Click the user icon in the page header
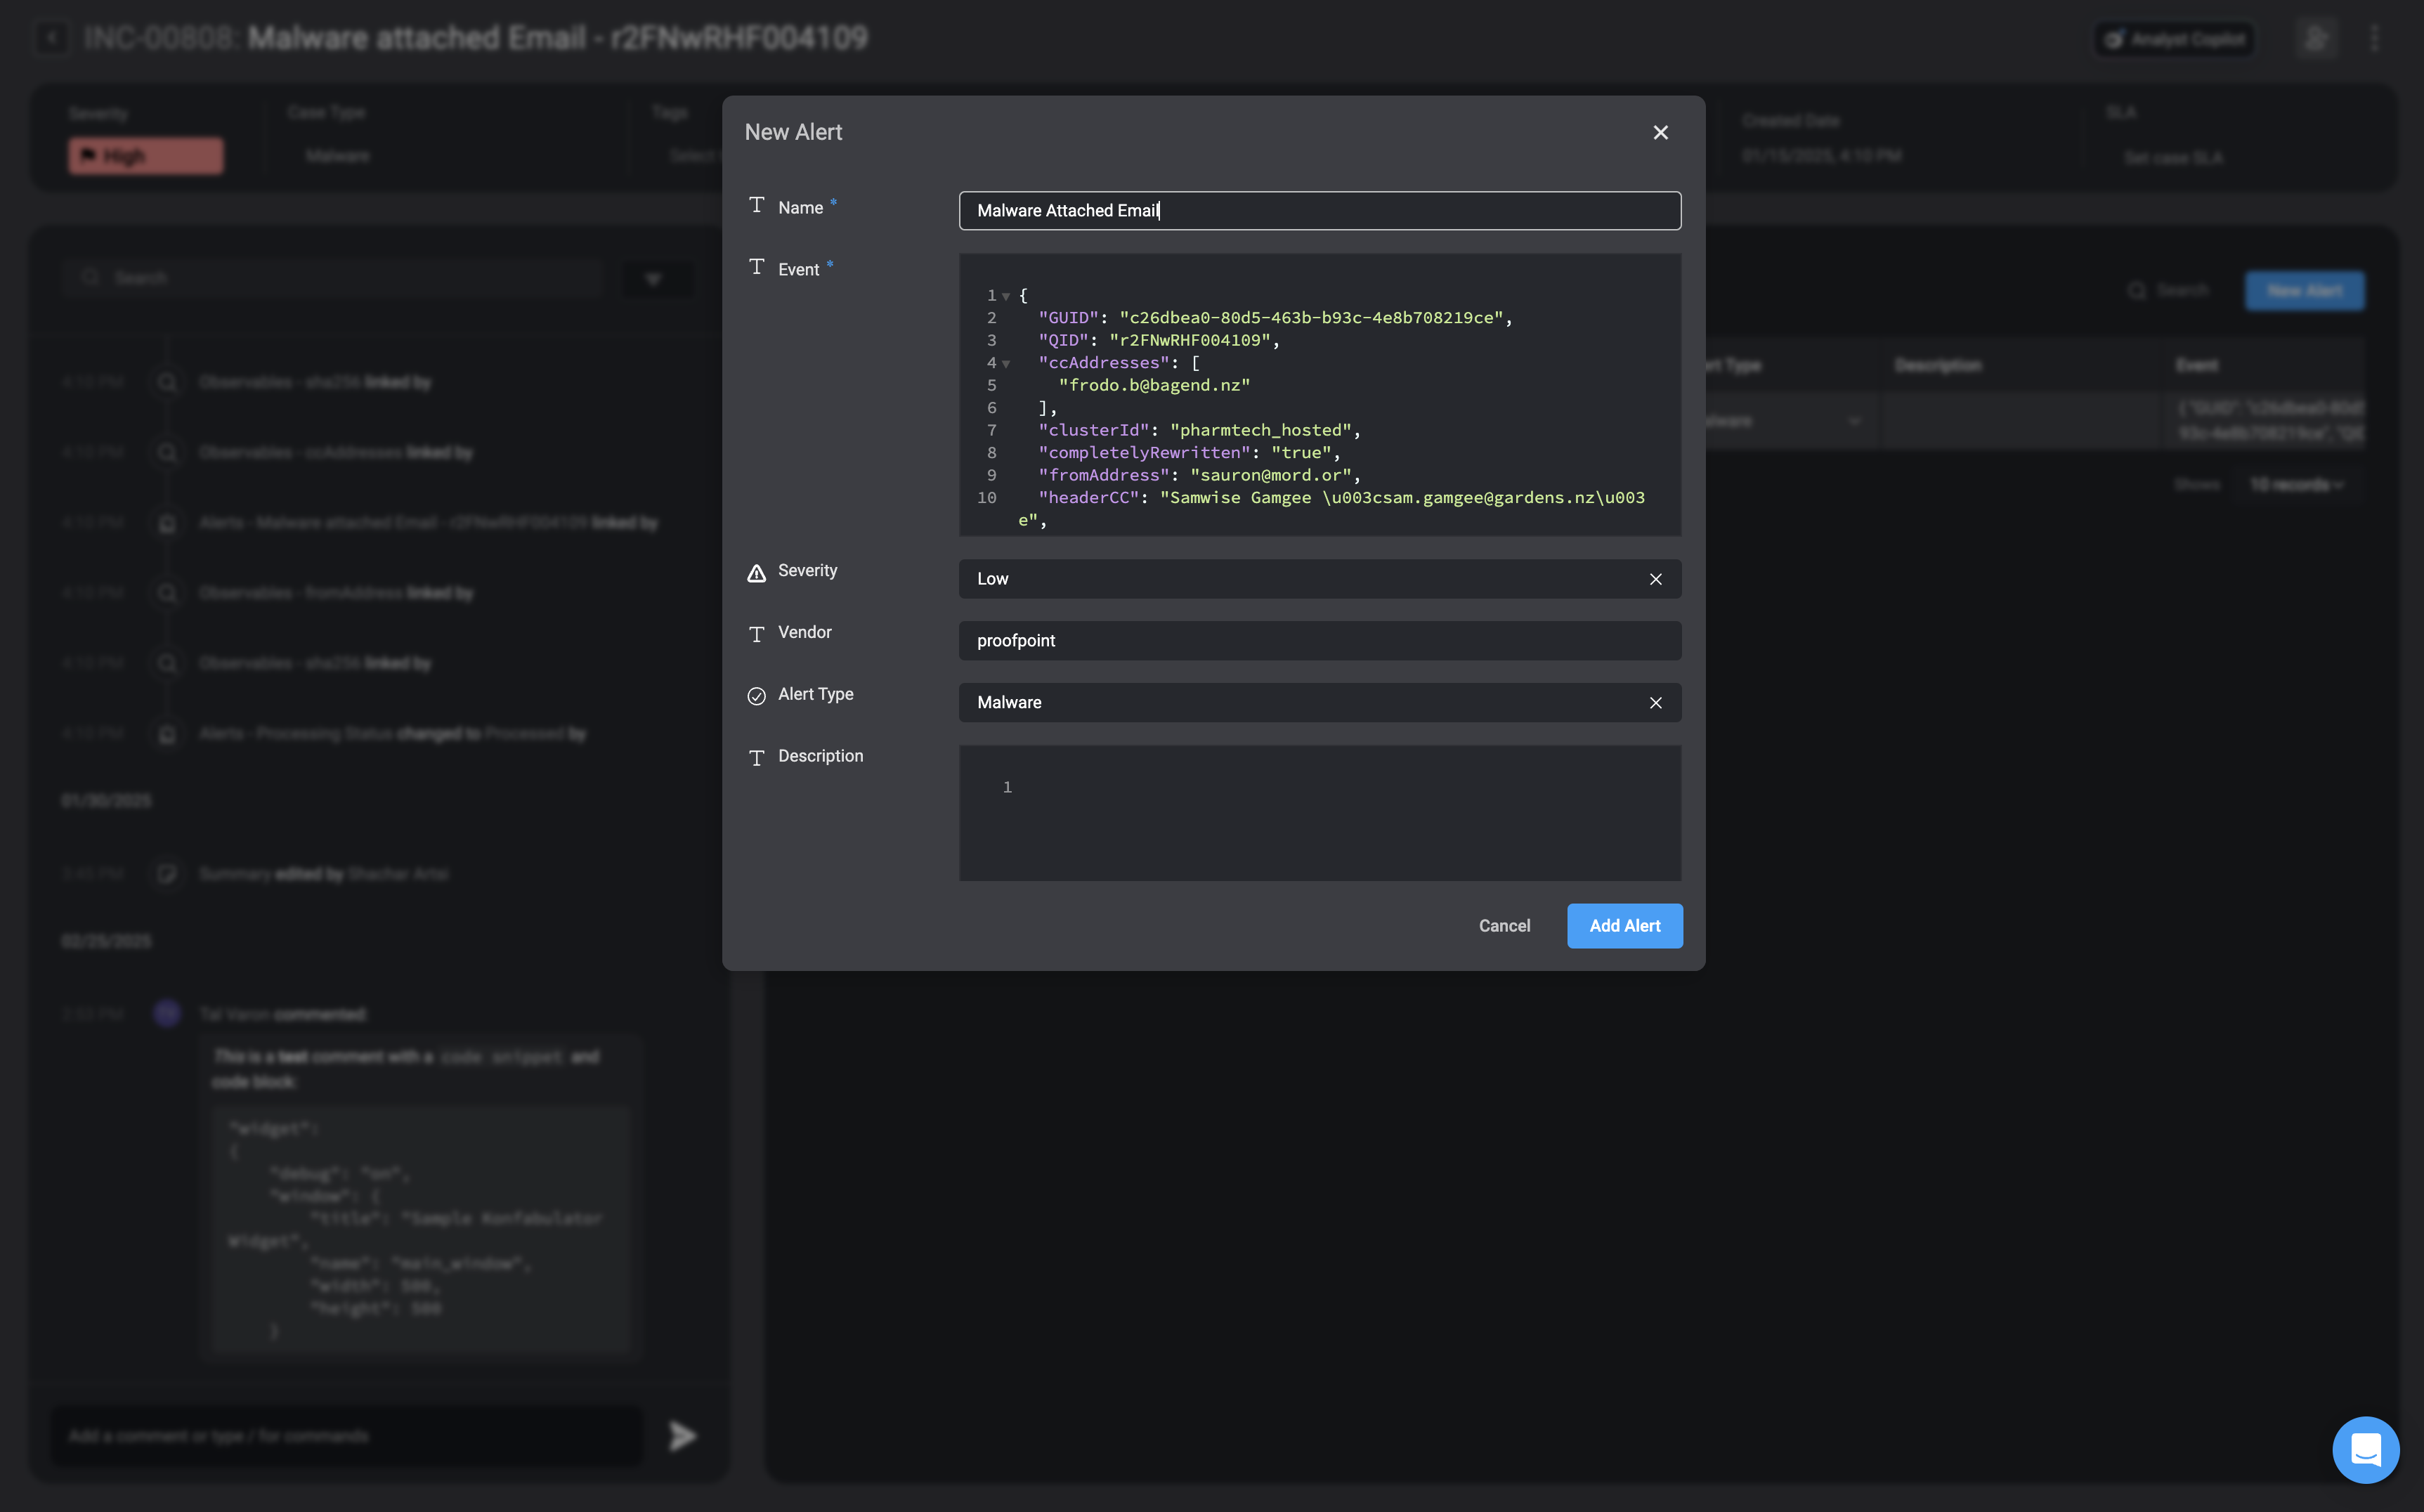Screen dimensions: 2424x1512 tap(2316, 39)
